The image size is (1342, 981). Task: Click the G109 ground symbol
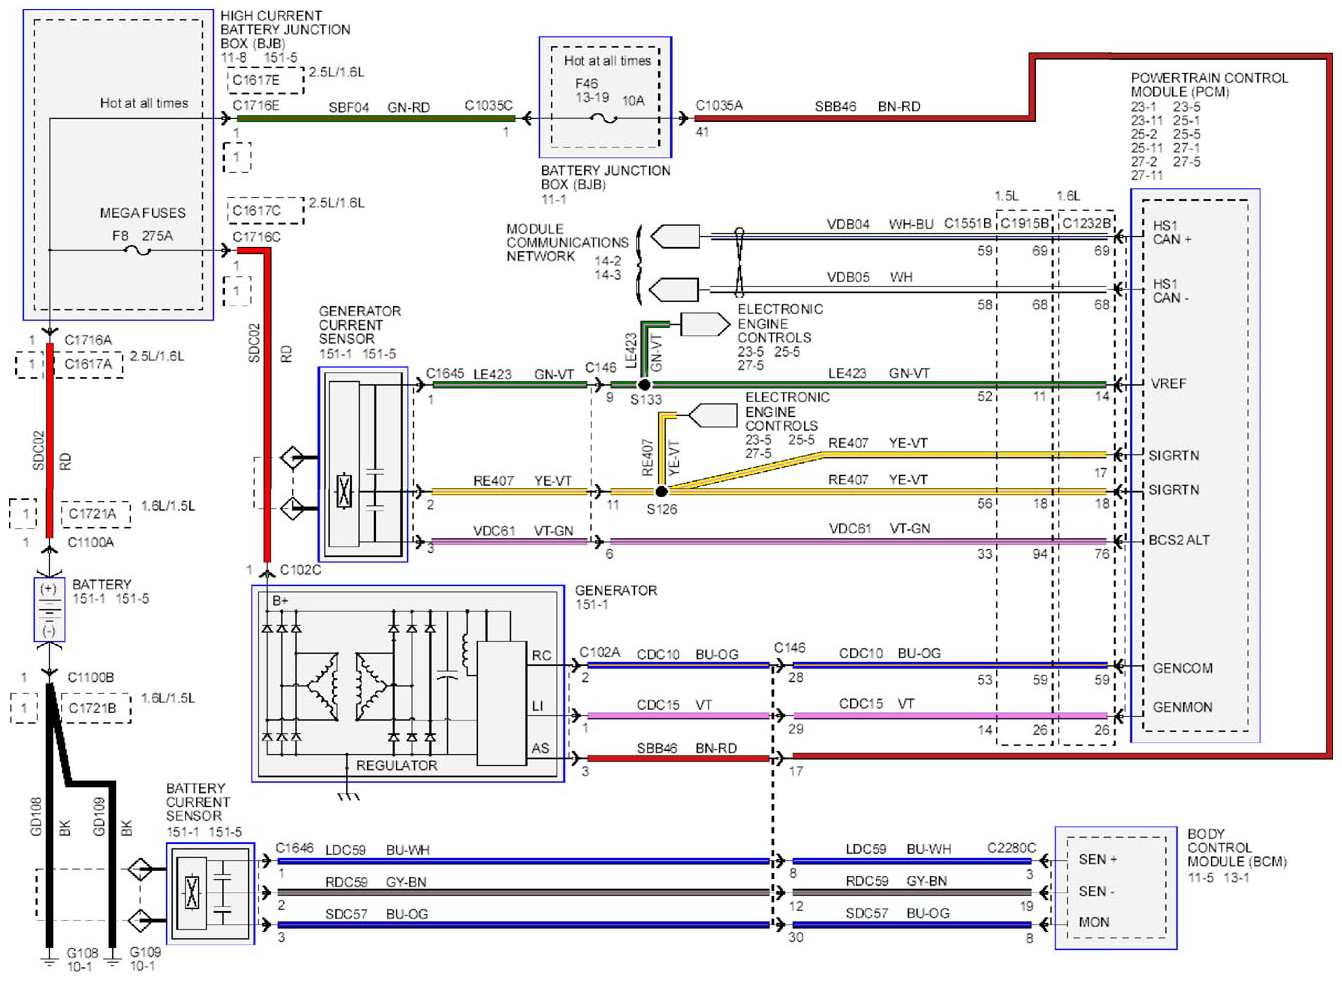[113, 958]
